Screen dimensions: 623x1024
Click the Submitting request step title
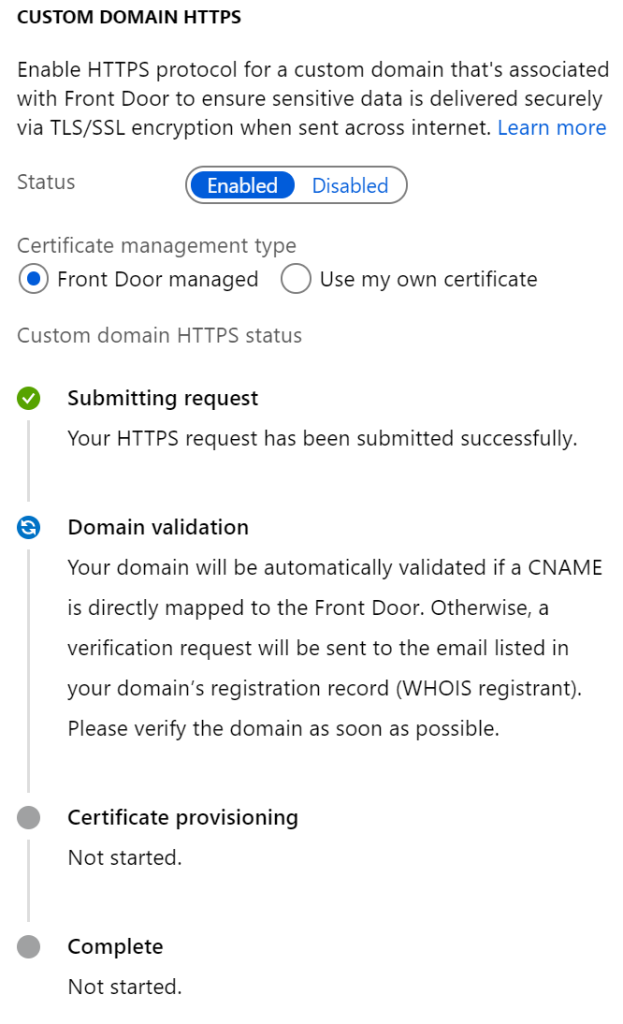pos(163,398)
